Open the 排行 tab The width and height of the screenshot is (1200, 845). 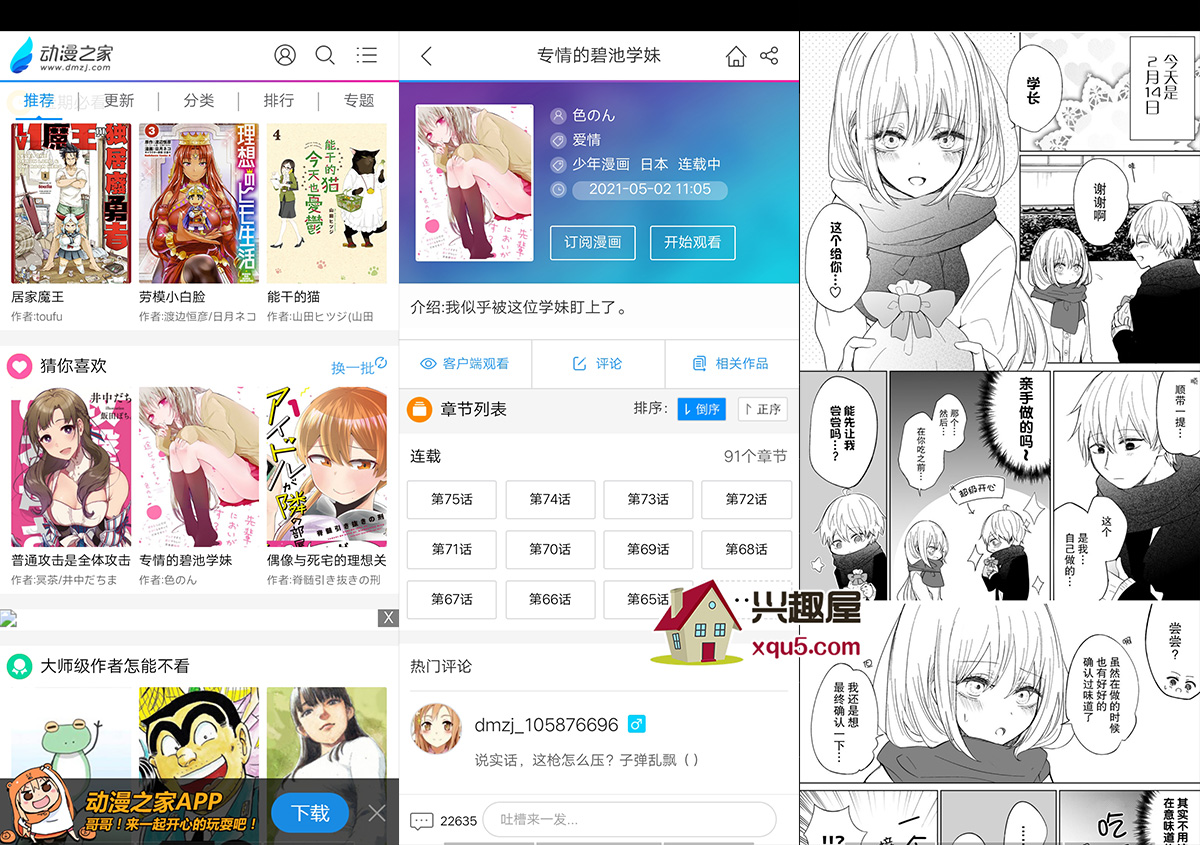point(279,100)
